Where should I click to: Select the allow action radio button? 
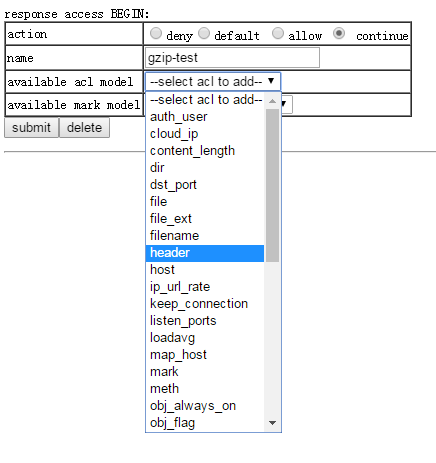click(278, 33)
